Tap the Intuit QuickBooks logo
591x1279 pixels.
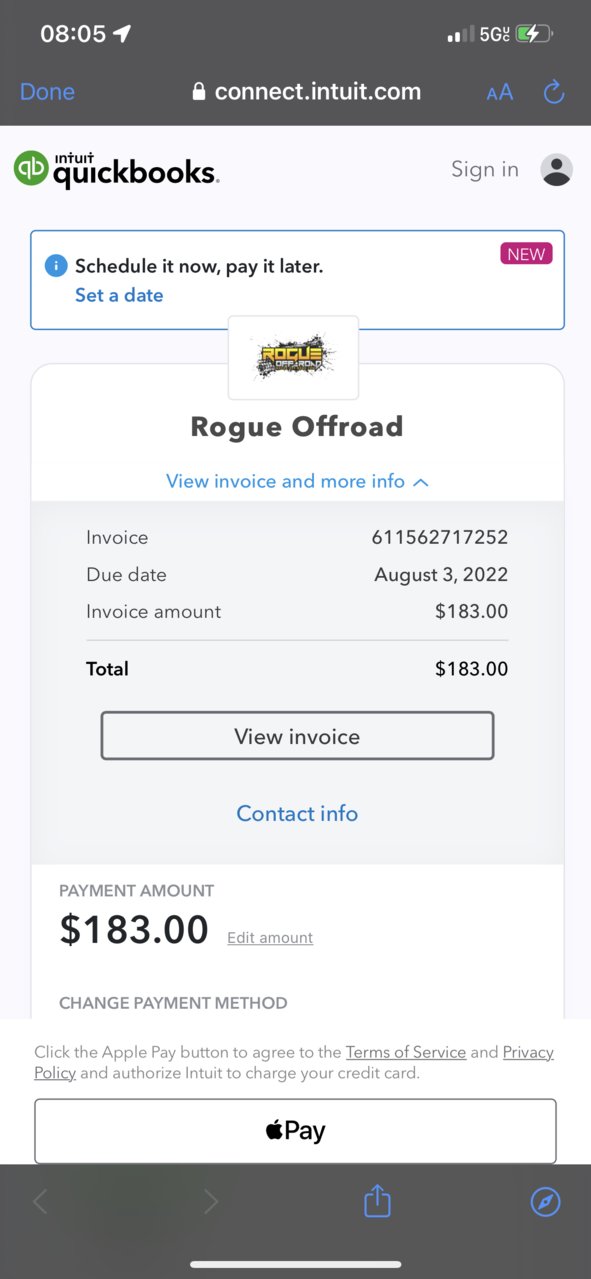[x=116, y=170]
